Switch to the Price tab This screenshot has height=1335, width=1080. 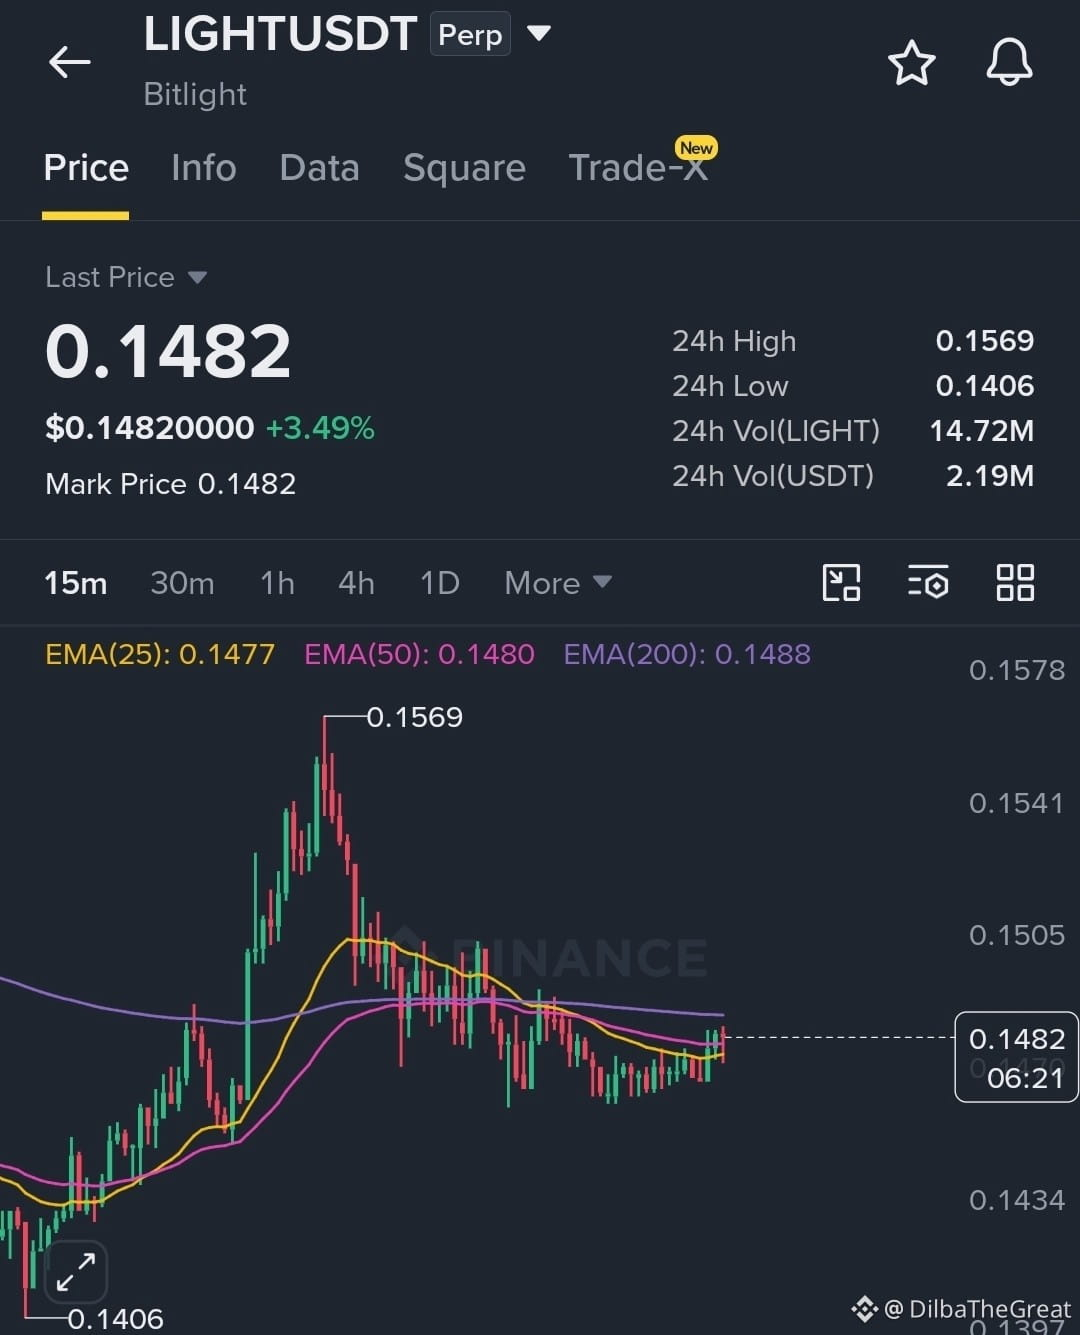click(86, 168)
